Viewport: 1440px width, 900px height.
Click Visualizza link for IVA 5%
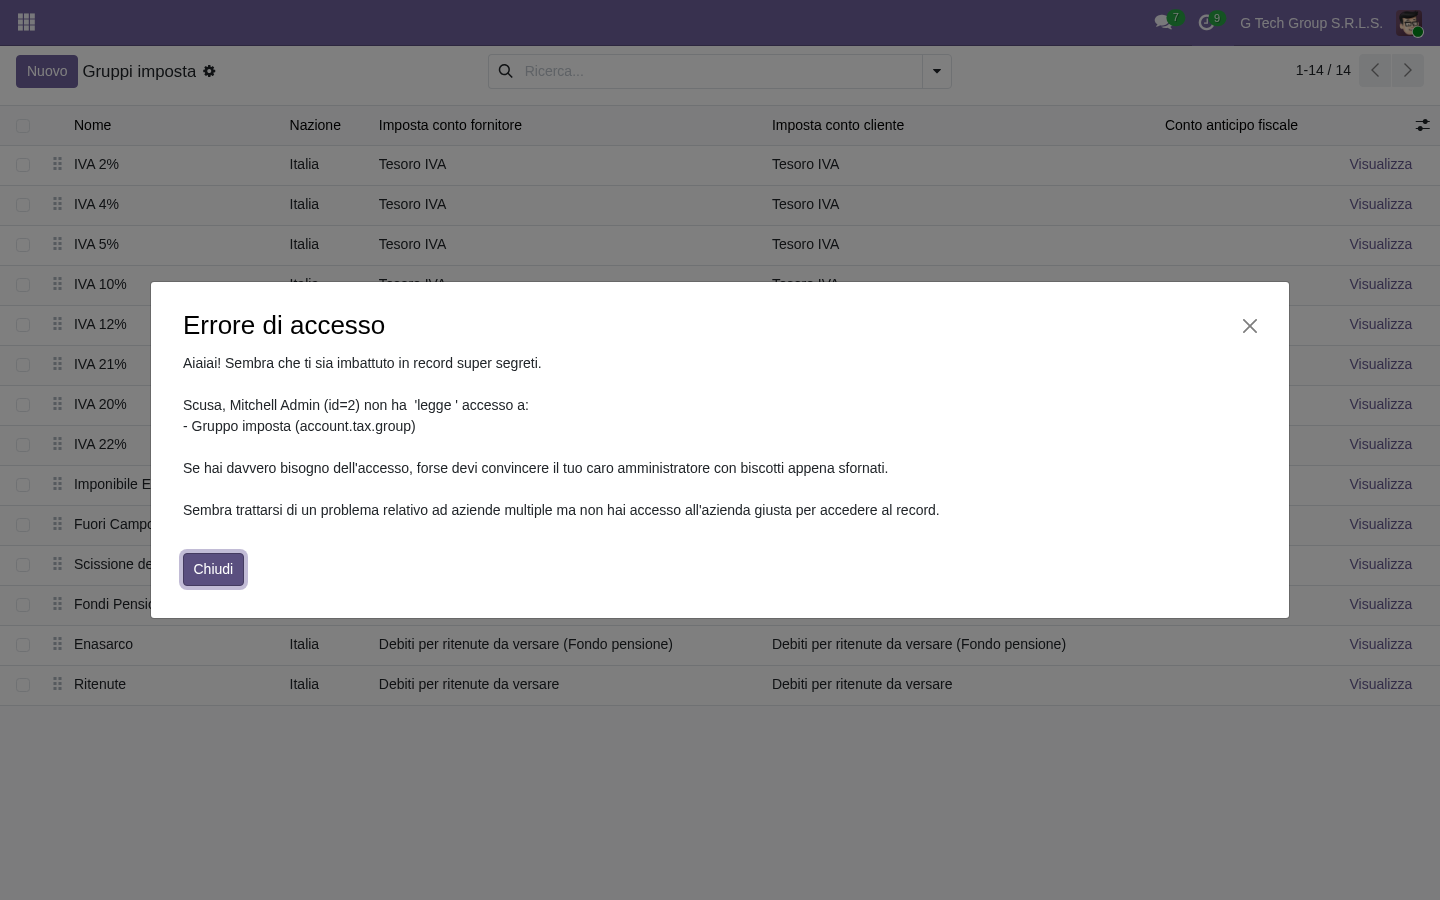coord(1380,244)
